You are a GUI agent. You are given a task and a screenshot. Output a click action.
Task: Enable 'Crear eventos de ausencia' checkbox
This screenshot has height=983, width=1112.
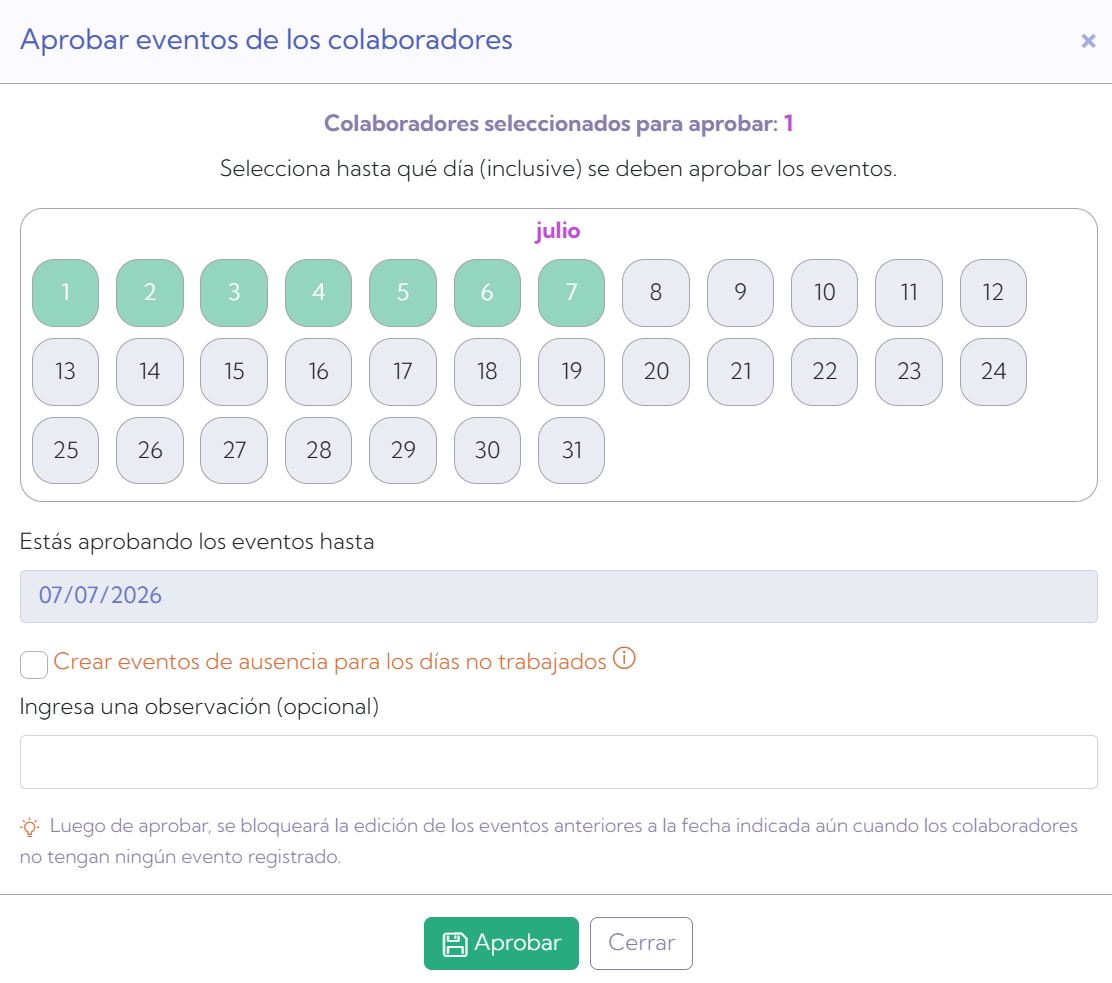(x=34, y=665)
